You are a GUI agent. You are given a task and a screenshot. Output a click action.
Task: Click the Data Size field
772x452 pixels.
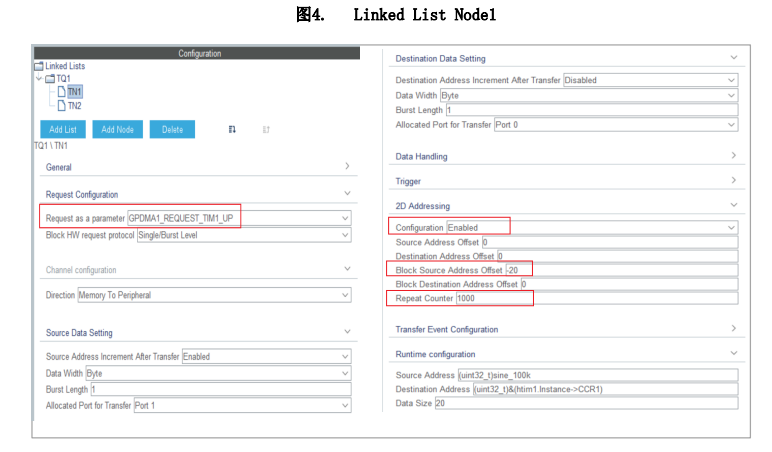tap(586, 403)
